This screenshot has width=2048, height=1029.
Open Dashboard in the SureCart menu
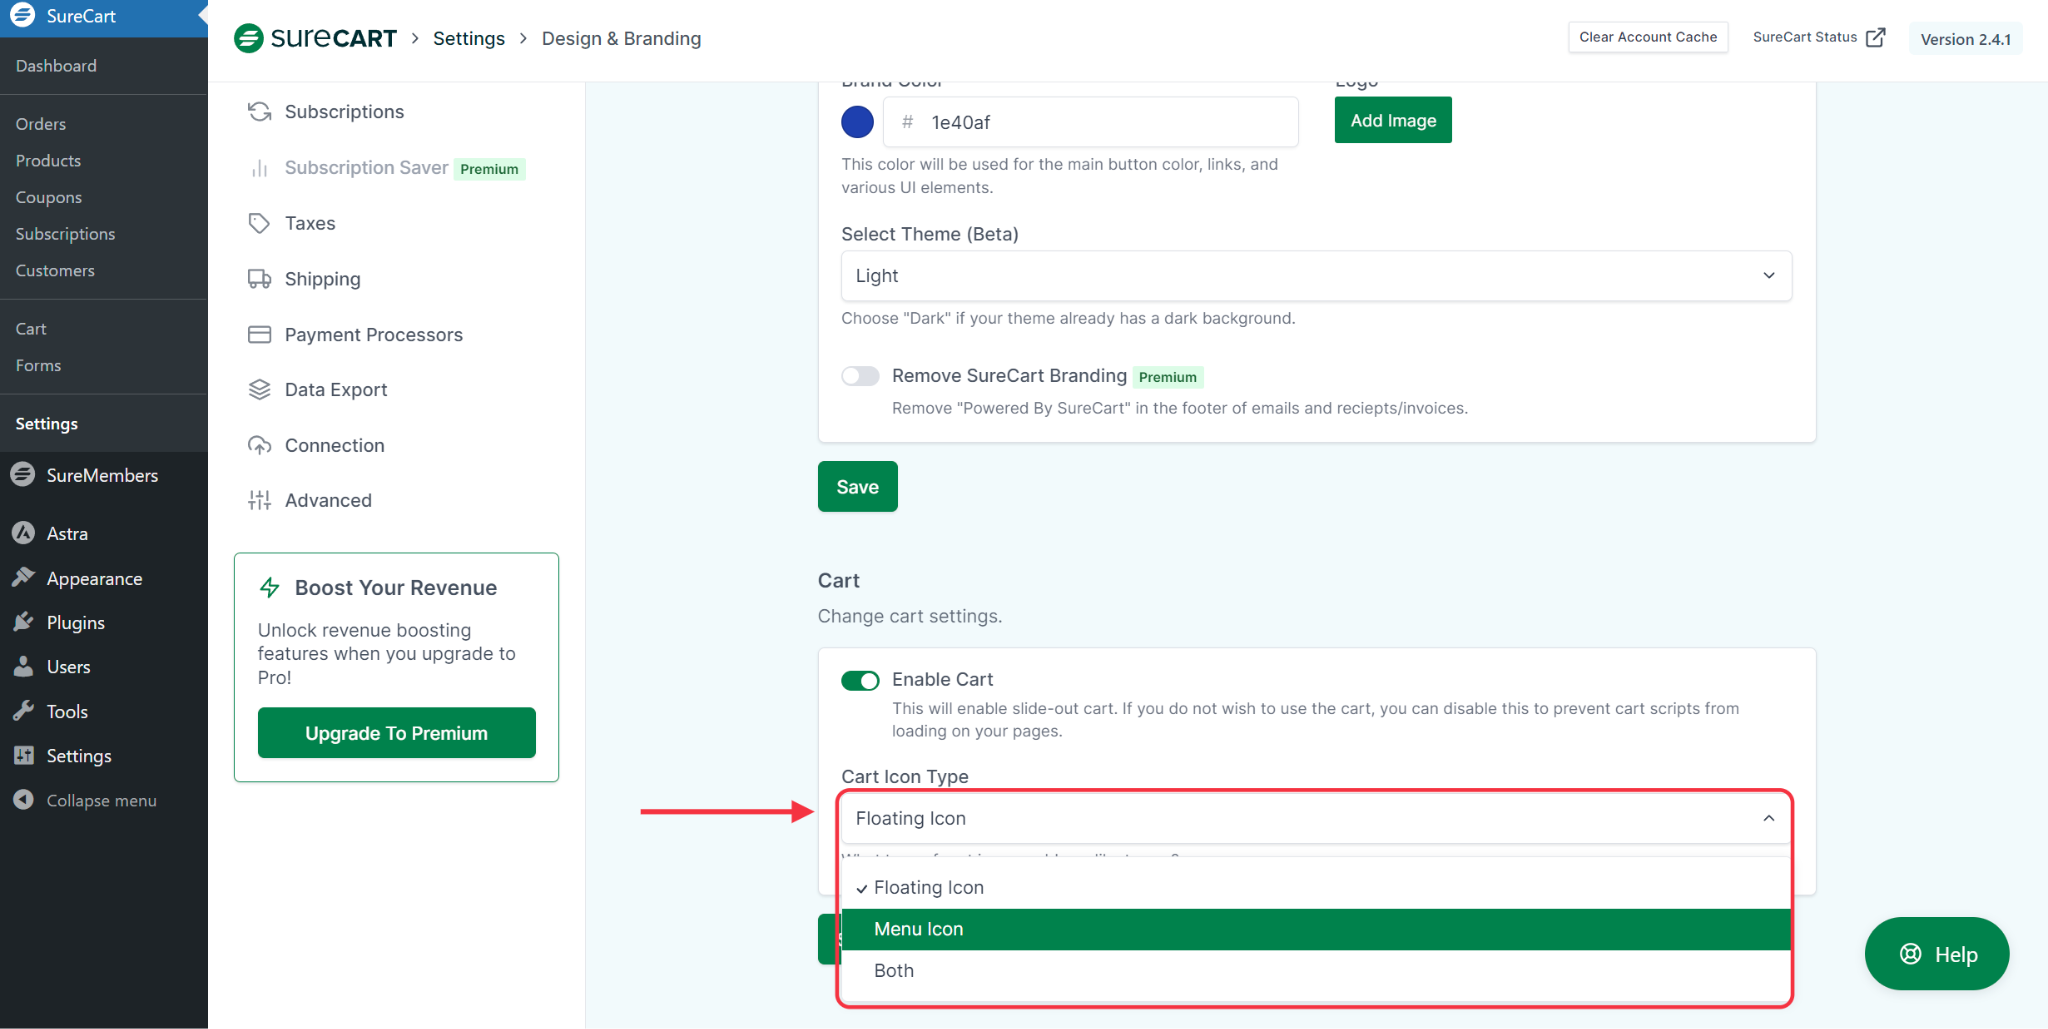[56, 66]
